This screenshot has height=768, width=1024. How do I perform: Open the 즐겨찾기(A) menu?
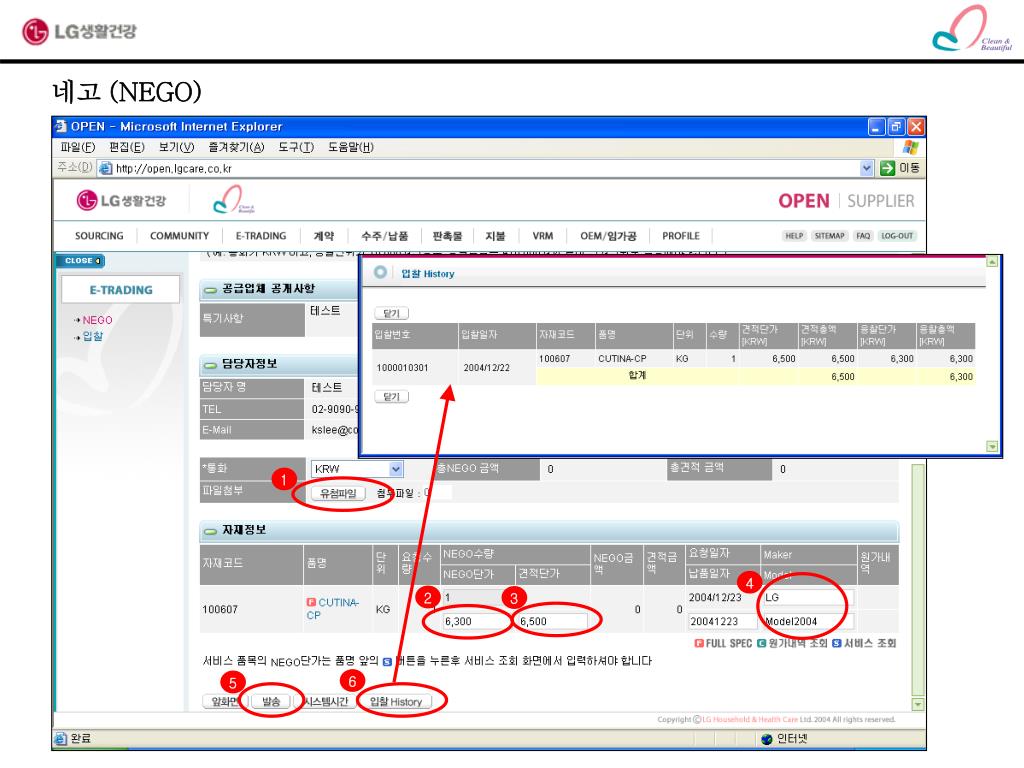(236, 147)
